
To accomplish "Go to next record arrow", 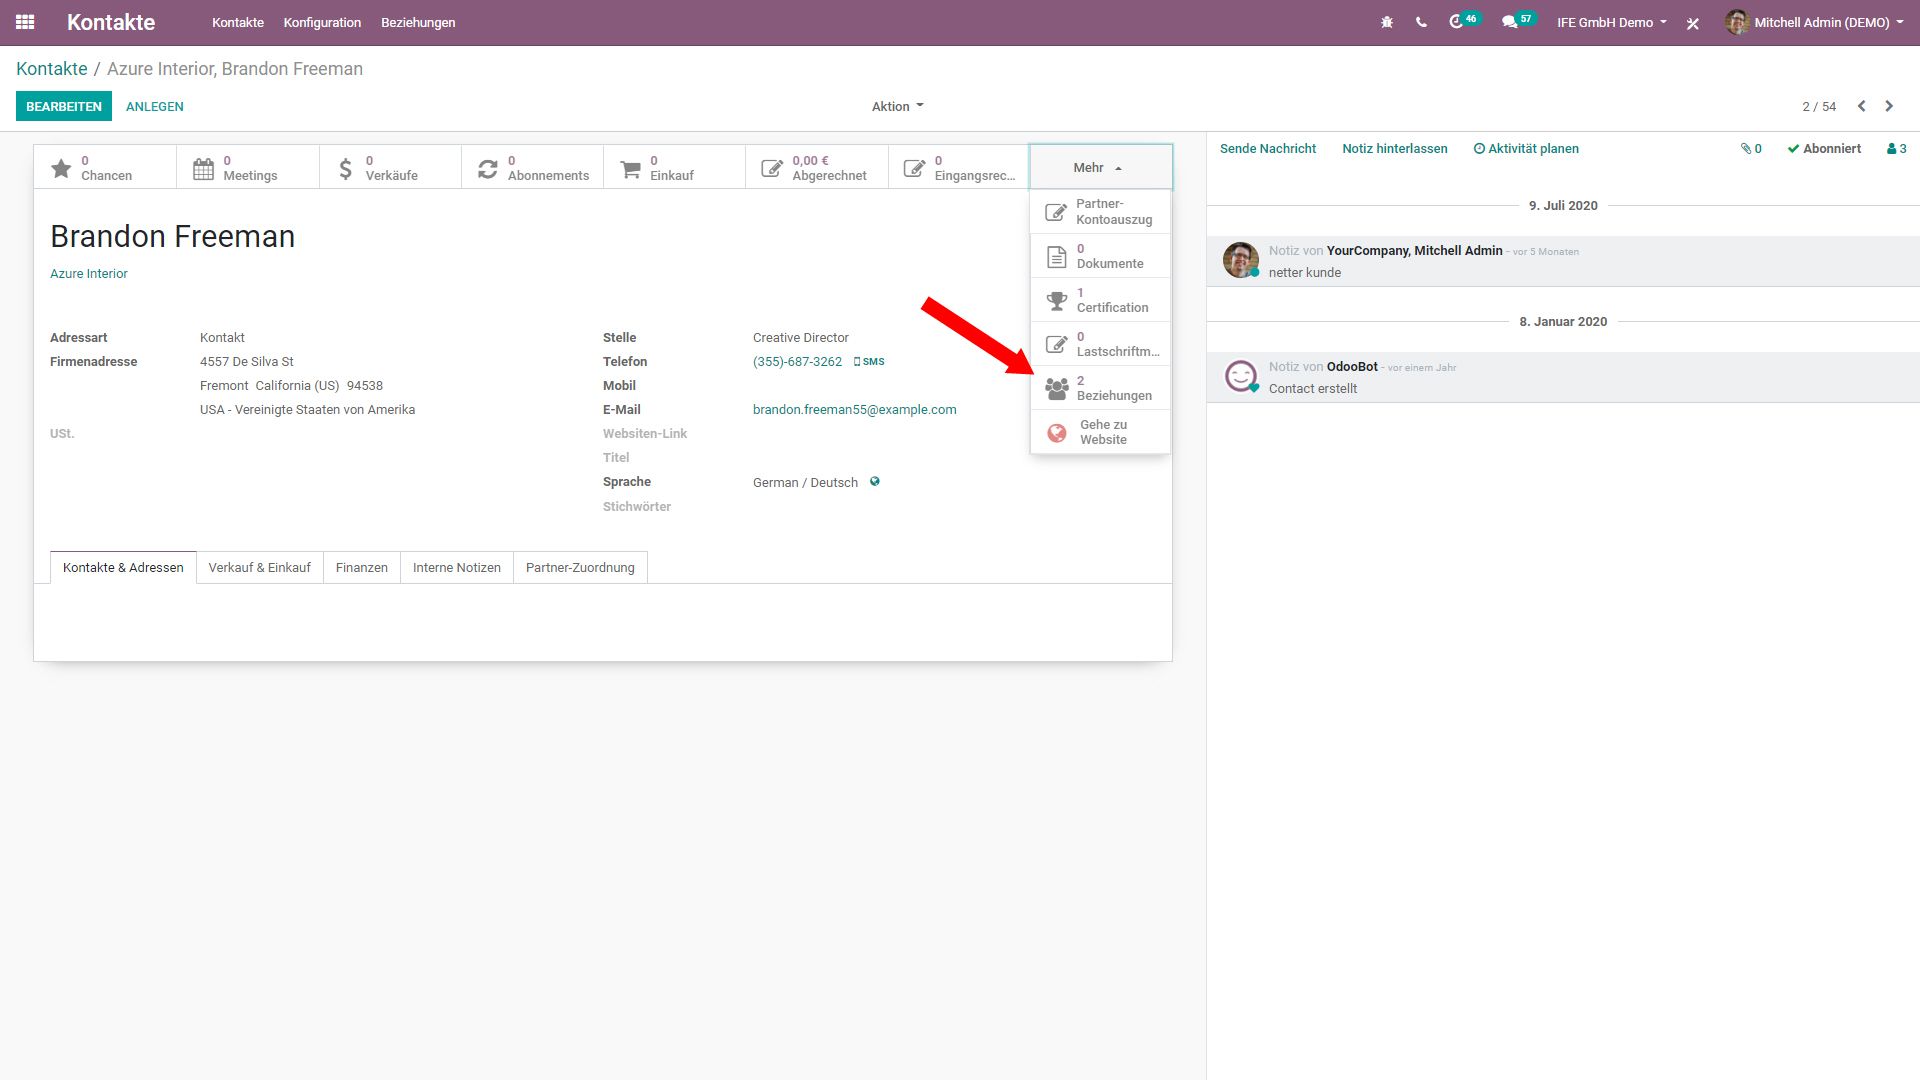I will pos(1889,106).
